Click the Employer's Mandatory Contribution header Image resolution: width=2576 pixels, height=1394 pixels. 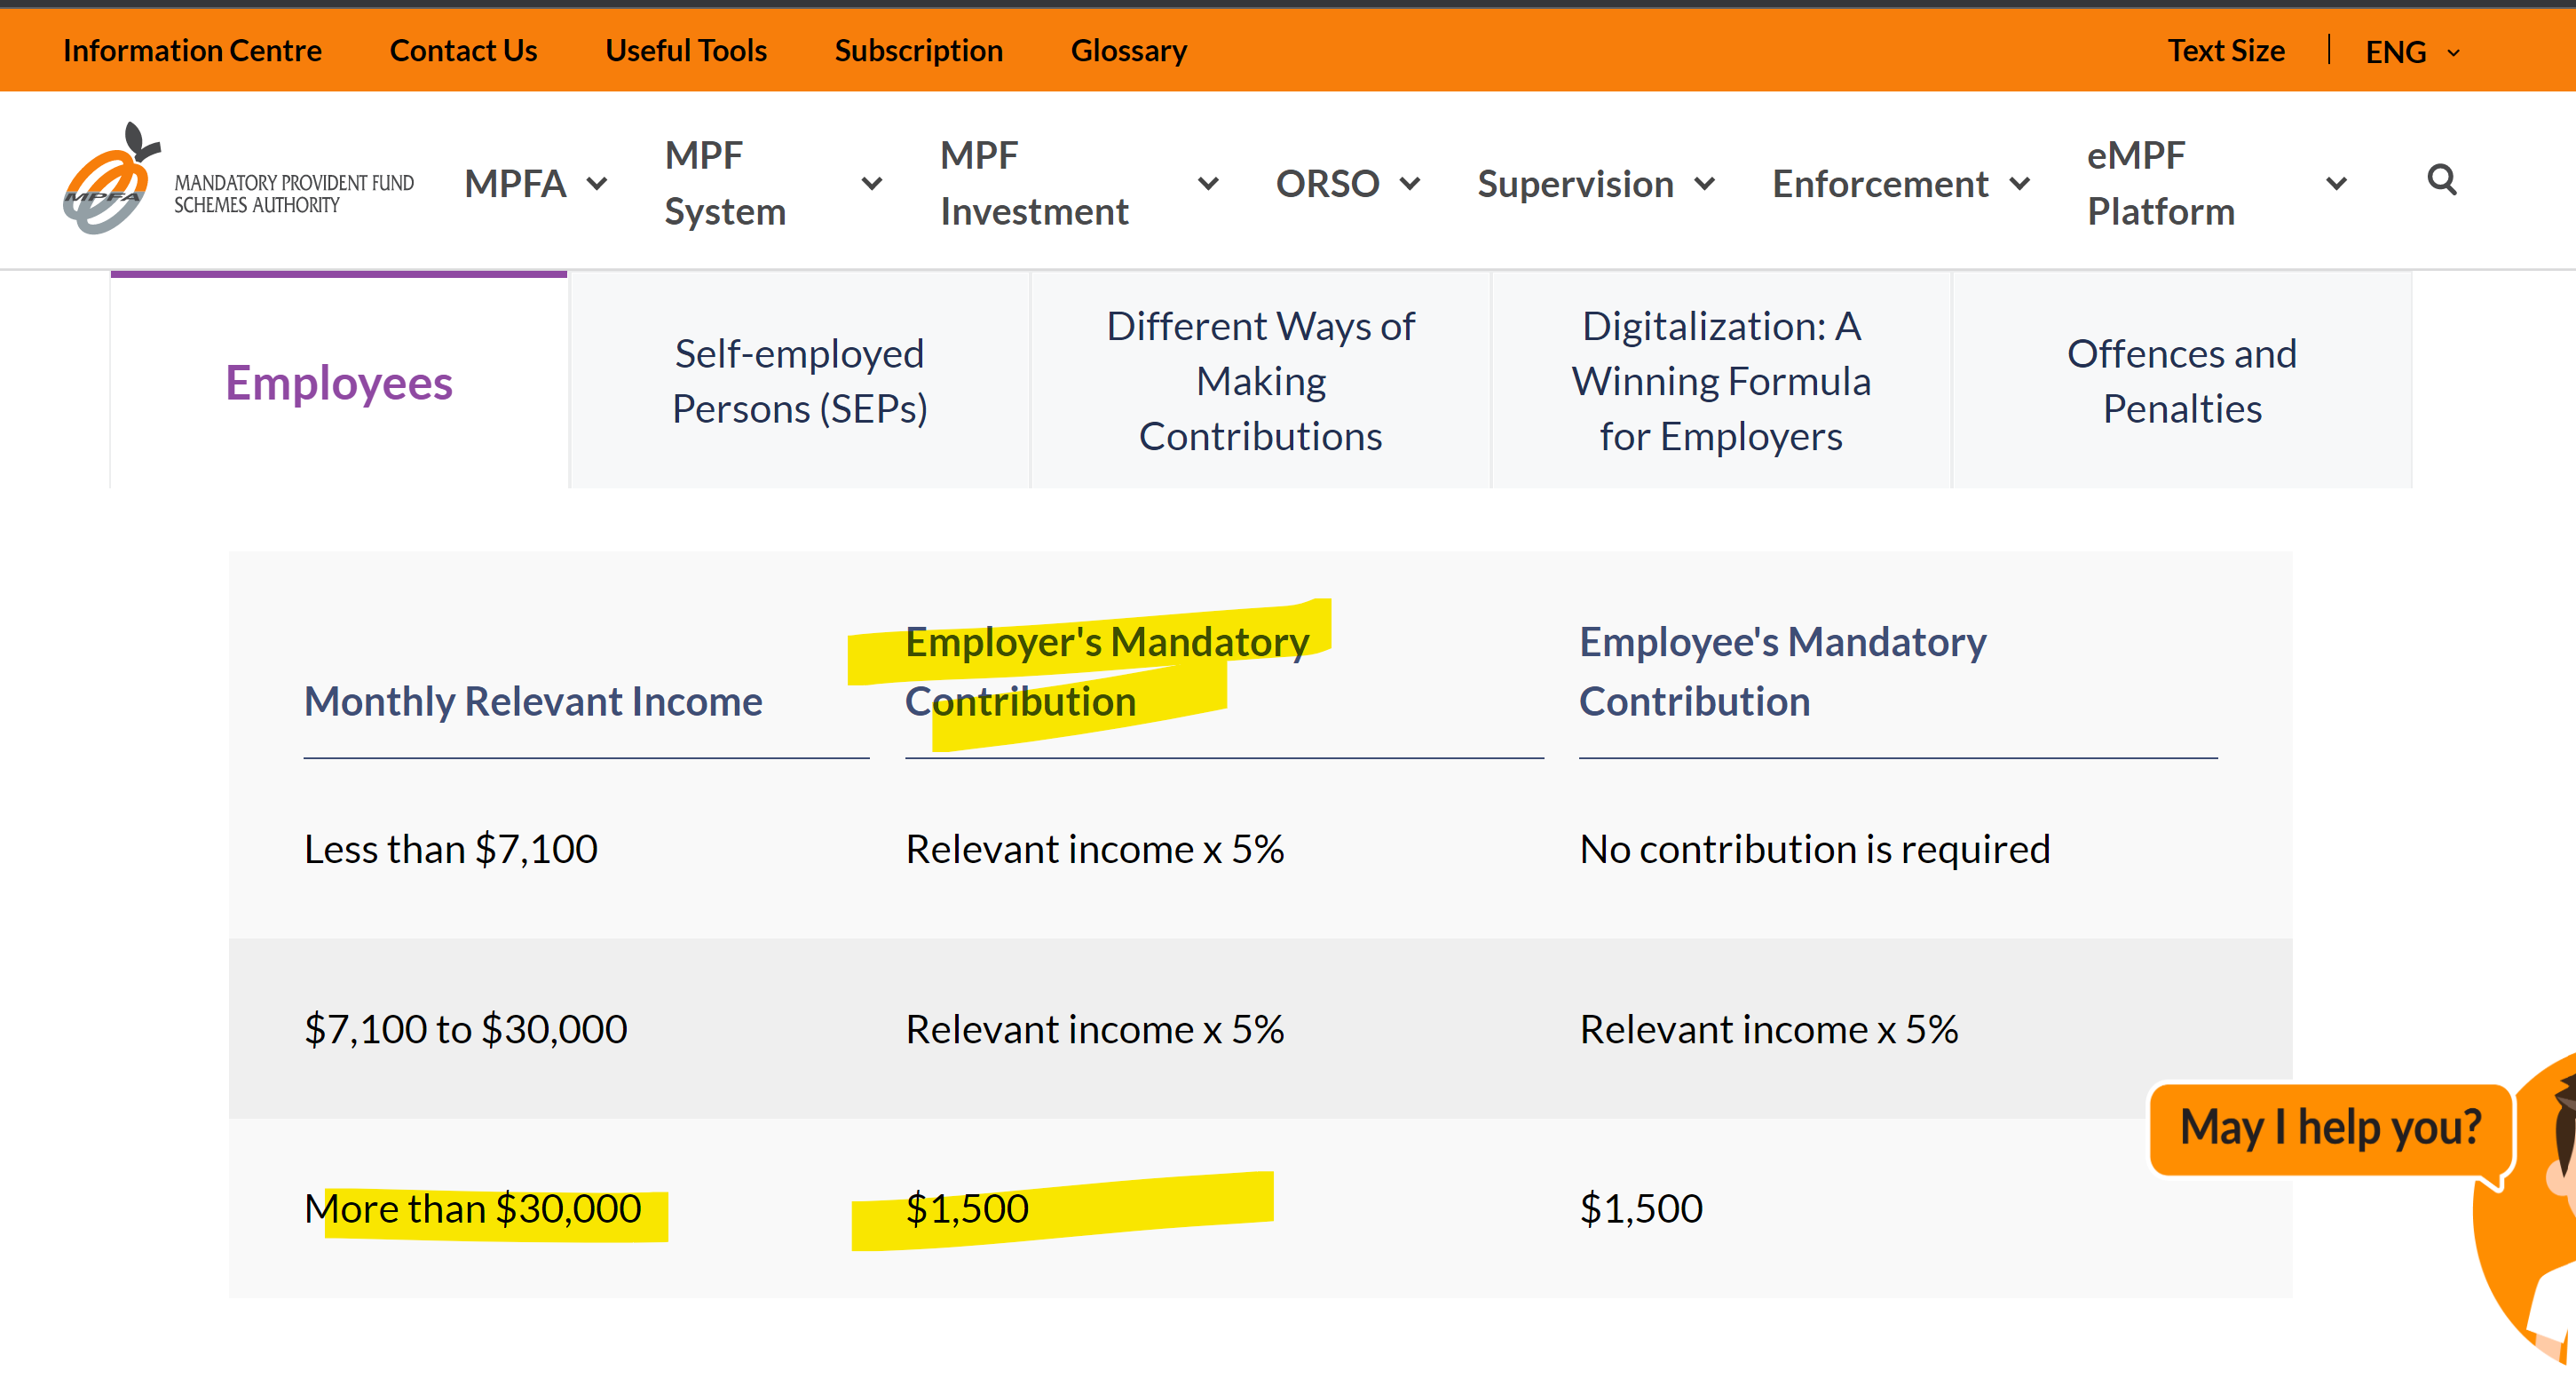coord(1107,671)
